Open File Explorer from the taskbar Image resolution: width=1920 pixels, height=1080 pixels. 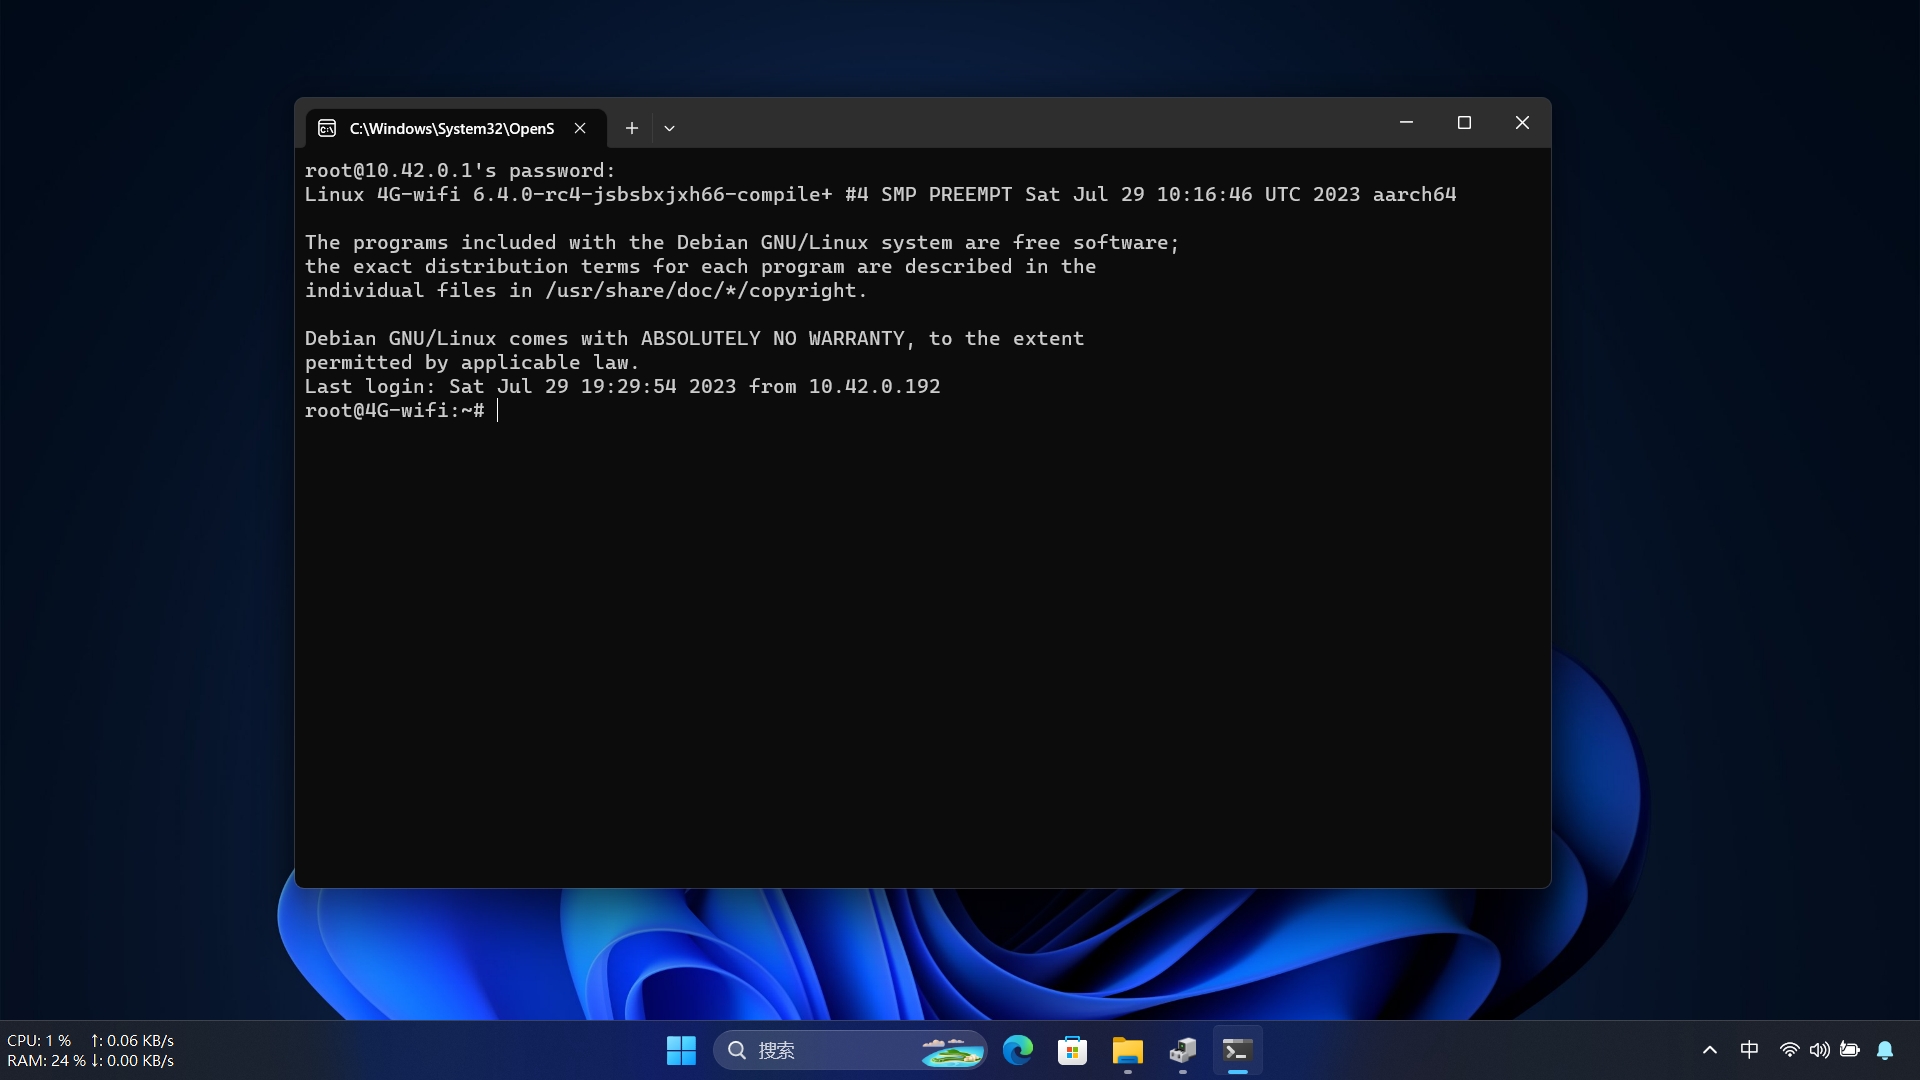[x=1127, y=1050]
